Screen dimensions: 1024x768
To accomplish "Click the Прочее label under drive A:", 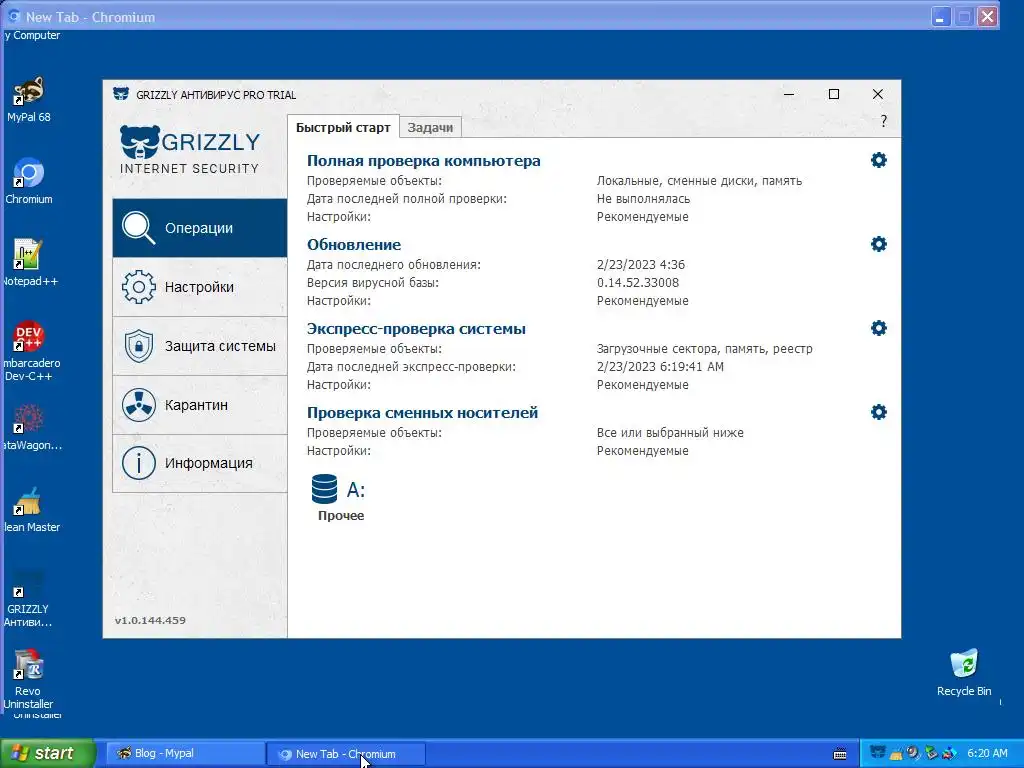I will (341, 515).
